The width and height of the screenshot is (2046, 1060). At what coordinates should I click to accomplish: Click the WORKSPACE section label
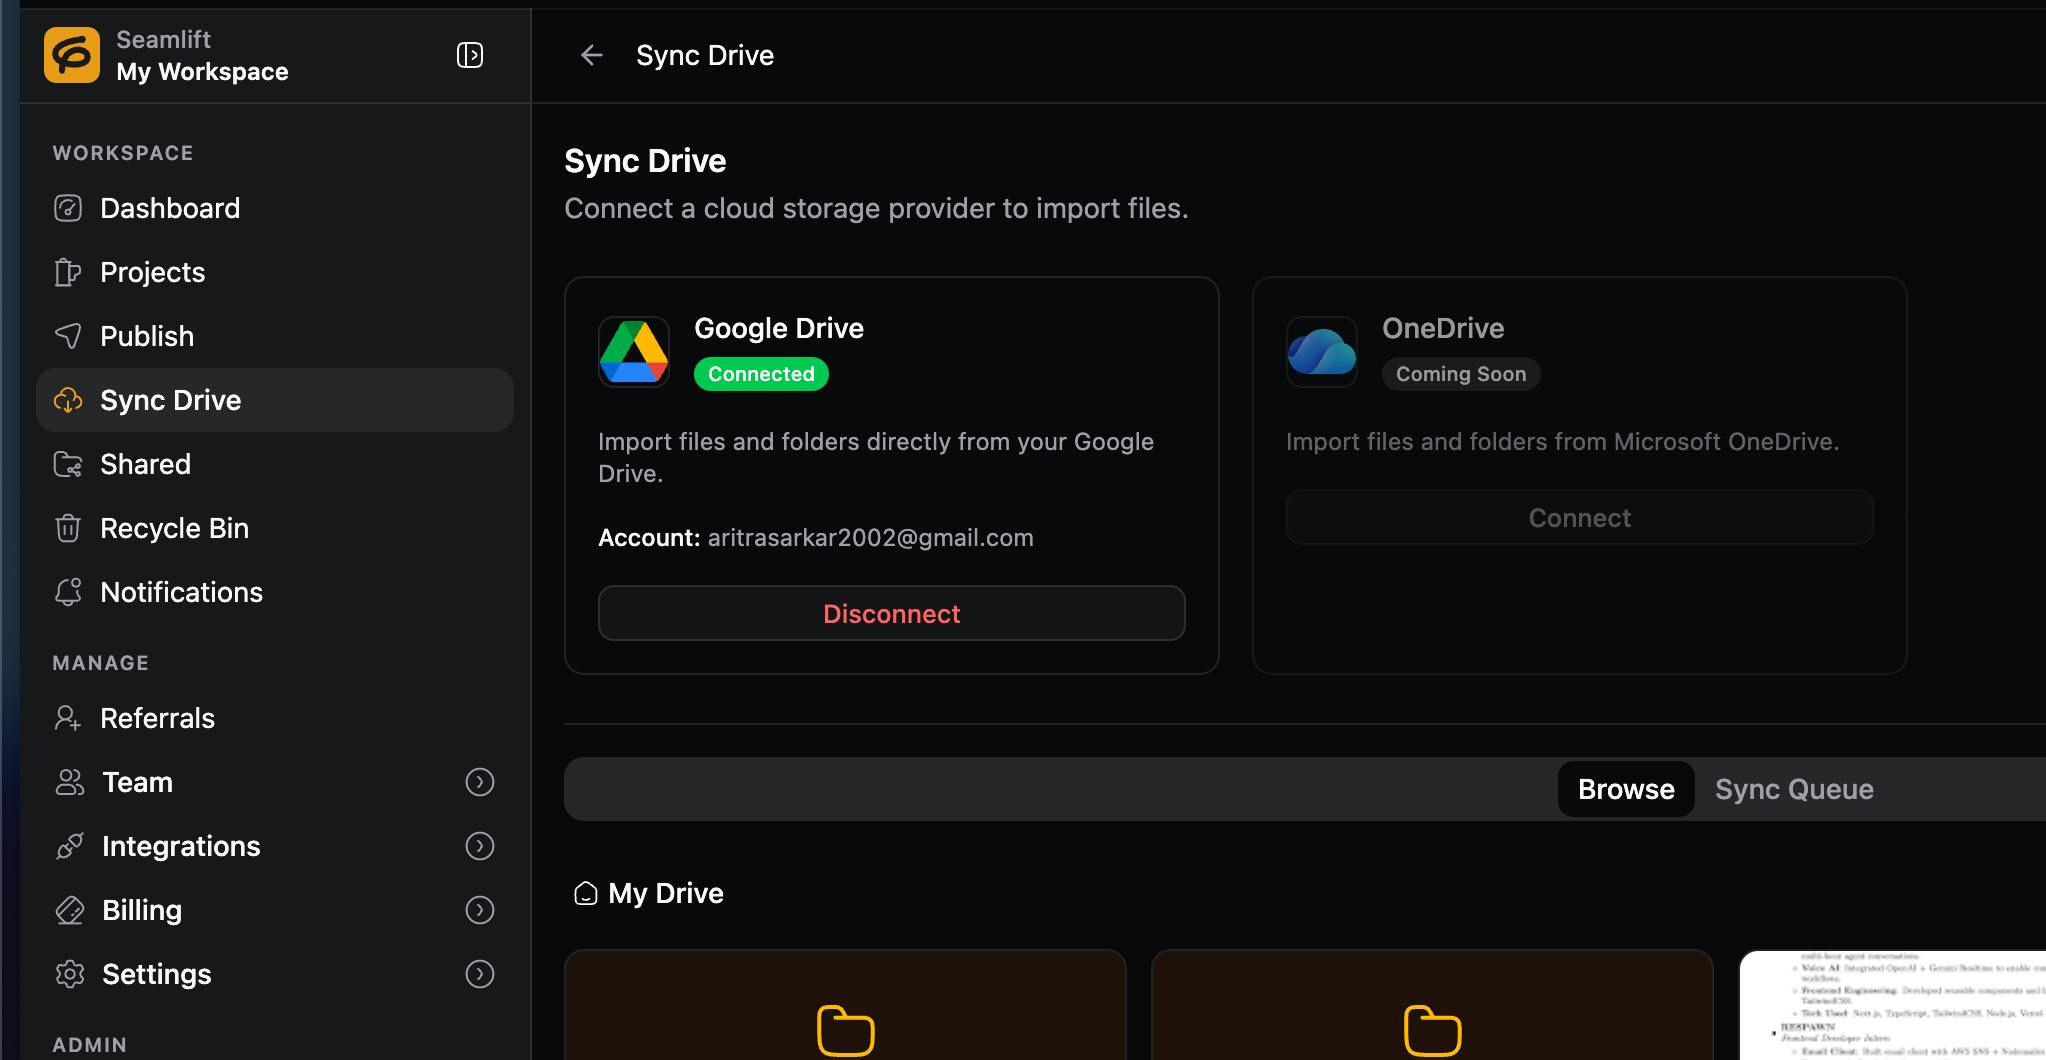click(123, 153)
